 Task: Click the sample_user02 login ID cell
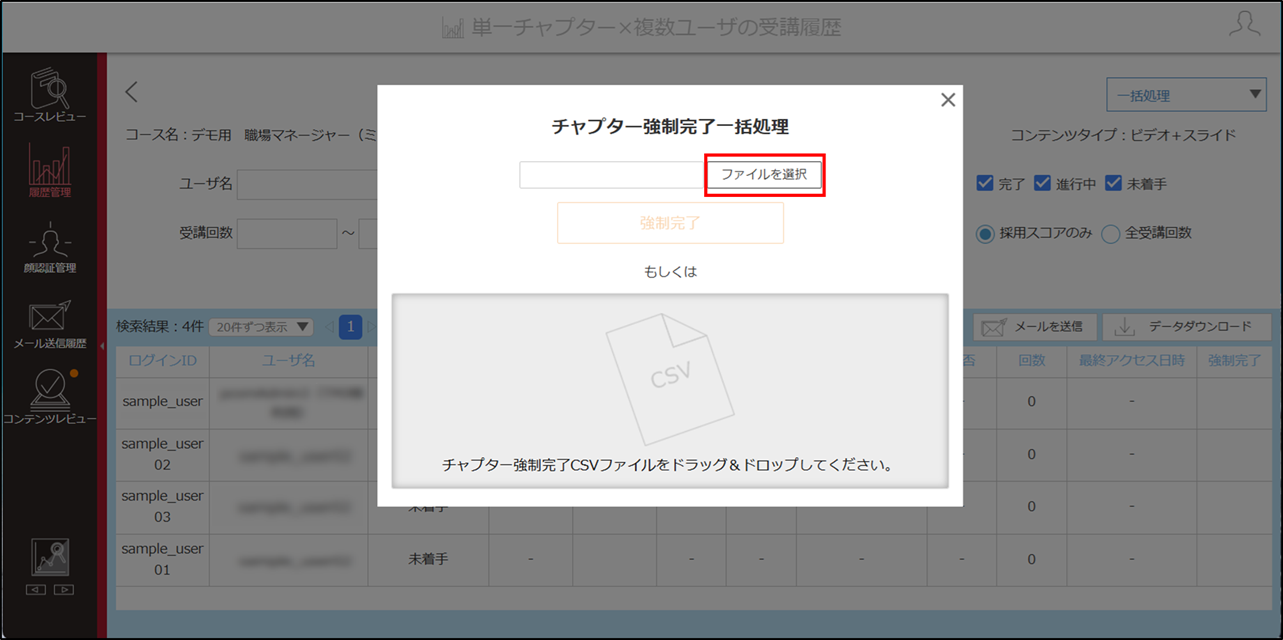coord(162,453)
